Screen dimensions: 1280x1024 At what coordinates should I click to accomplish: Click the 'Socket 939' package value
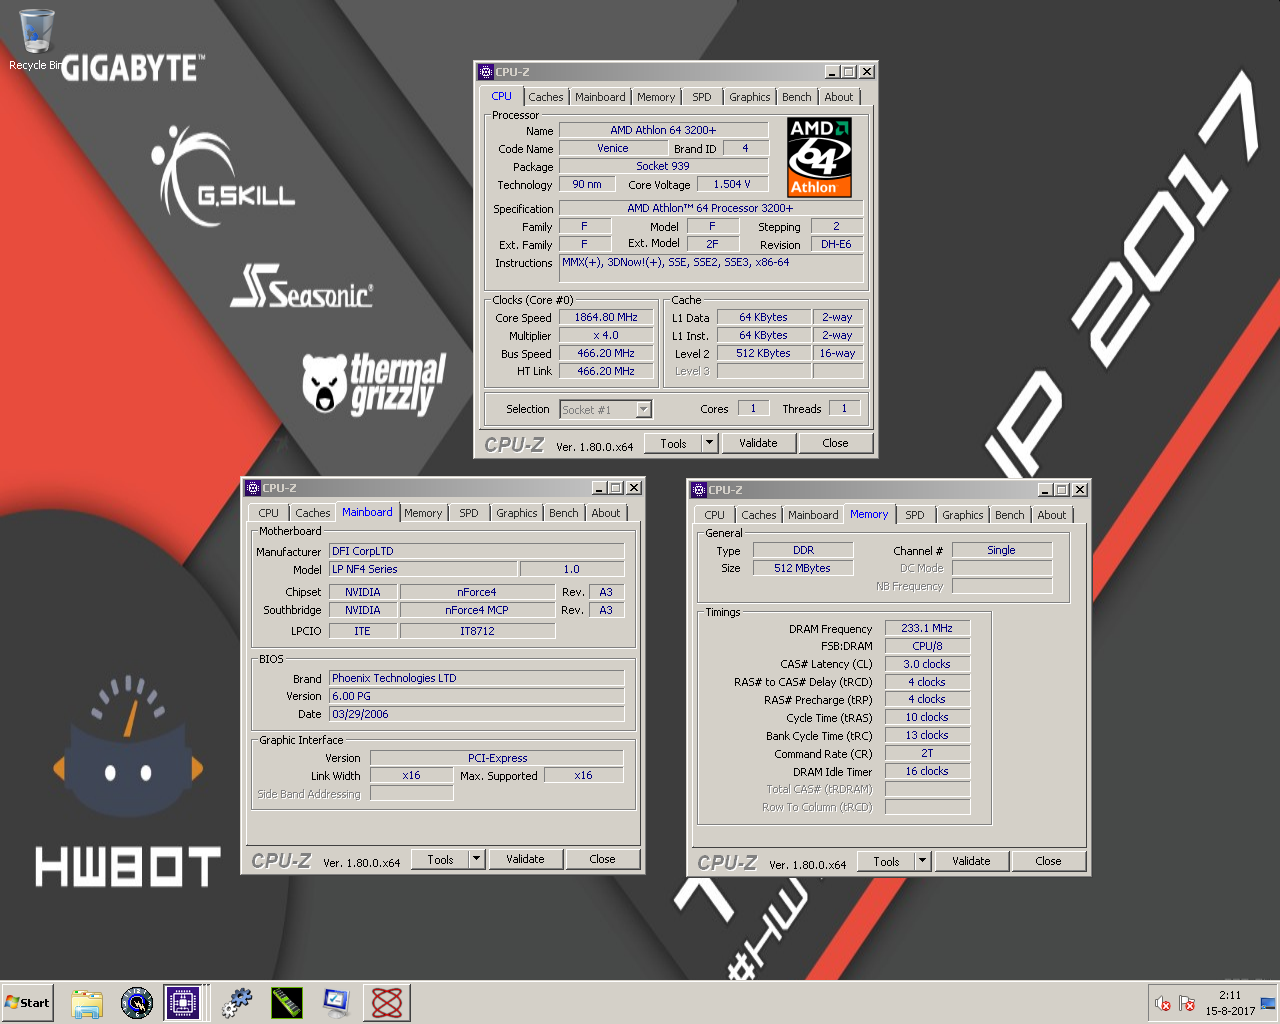(663, 166)
